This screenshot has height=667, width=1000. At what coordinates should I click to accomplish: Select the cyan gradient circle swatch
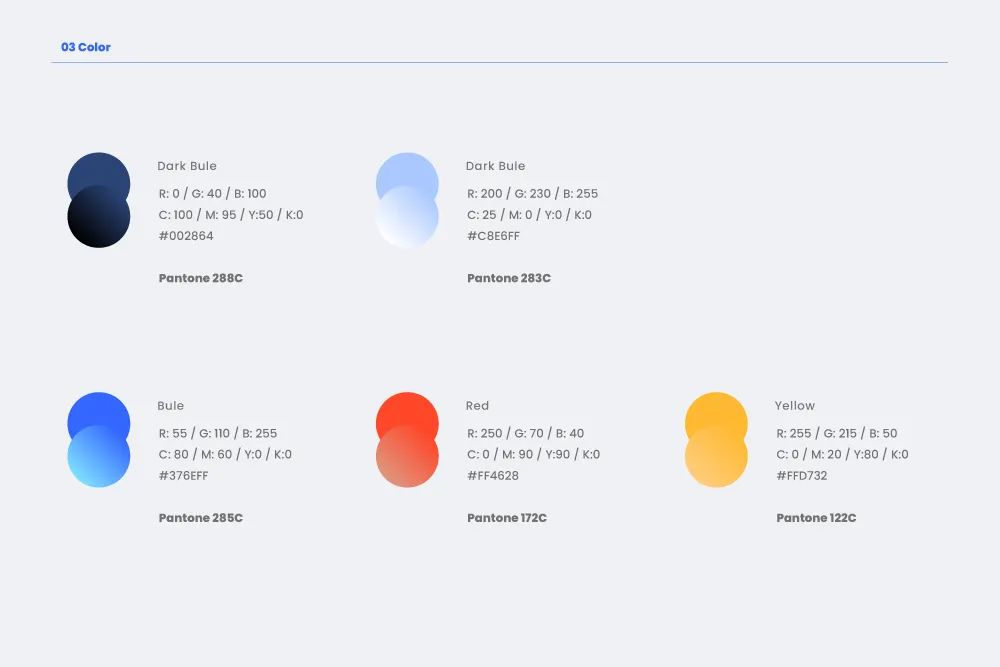pyautogui.click(x=98, y=460)
